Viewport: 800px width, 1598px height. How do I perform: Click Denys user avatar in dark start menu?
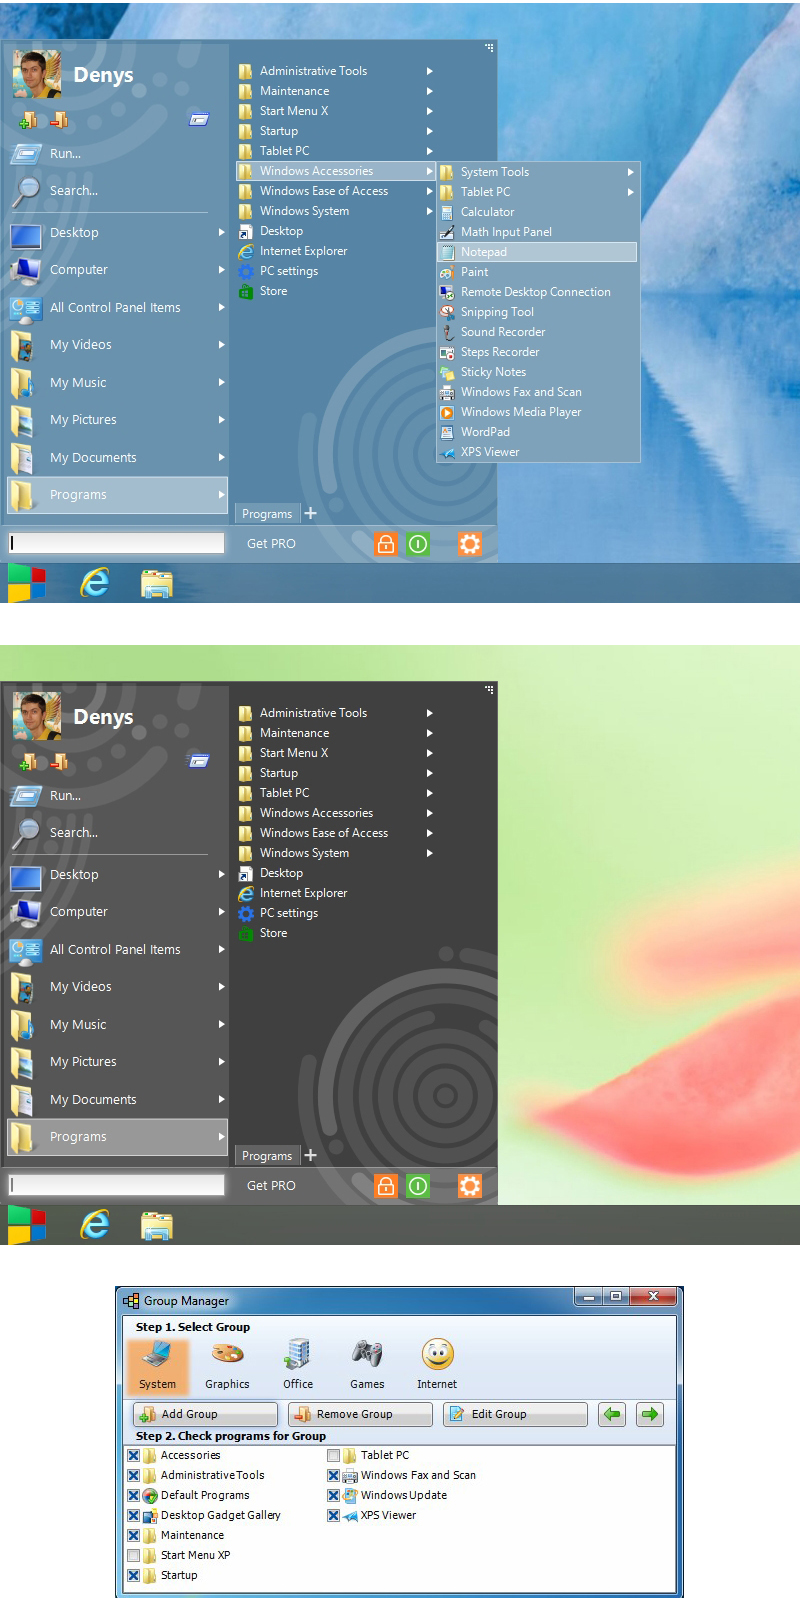(x=37, y=717)
